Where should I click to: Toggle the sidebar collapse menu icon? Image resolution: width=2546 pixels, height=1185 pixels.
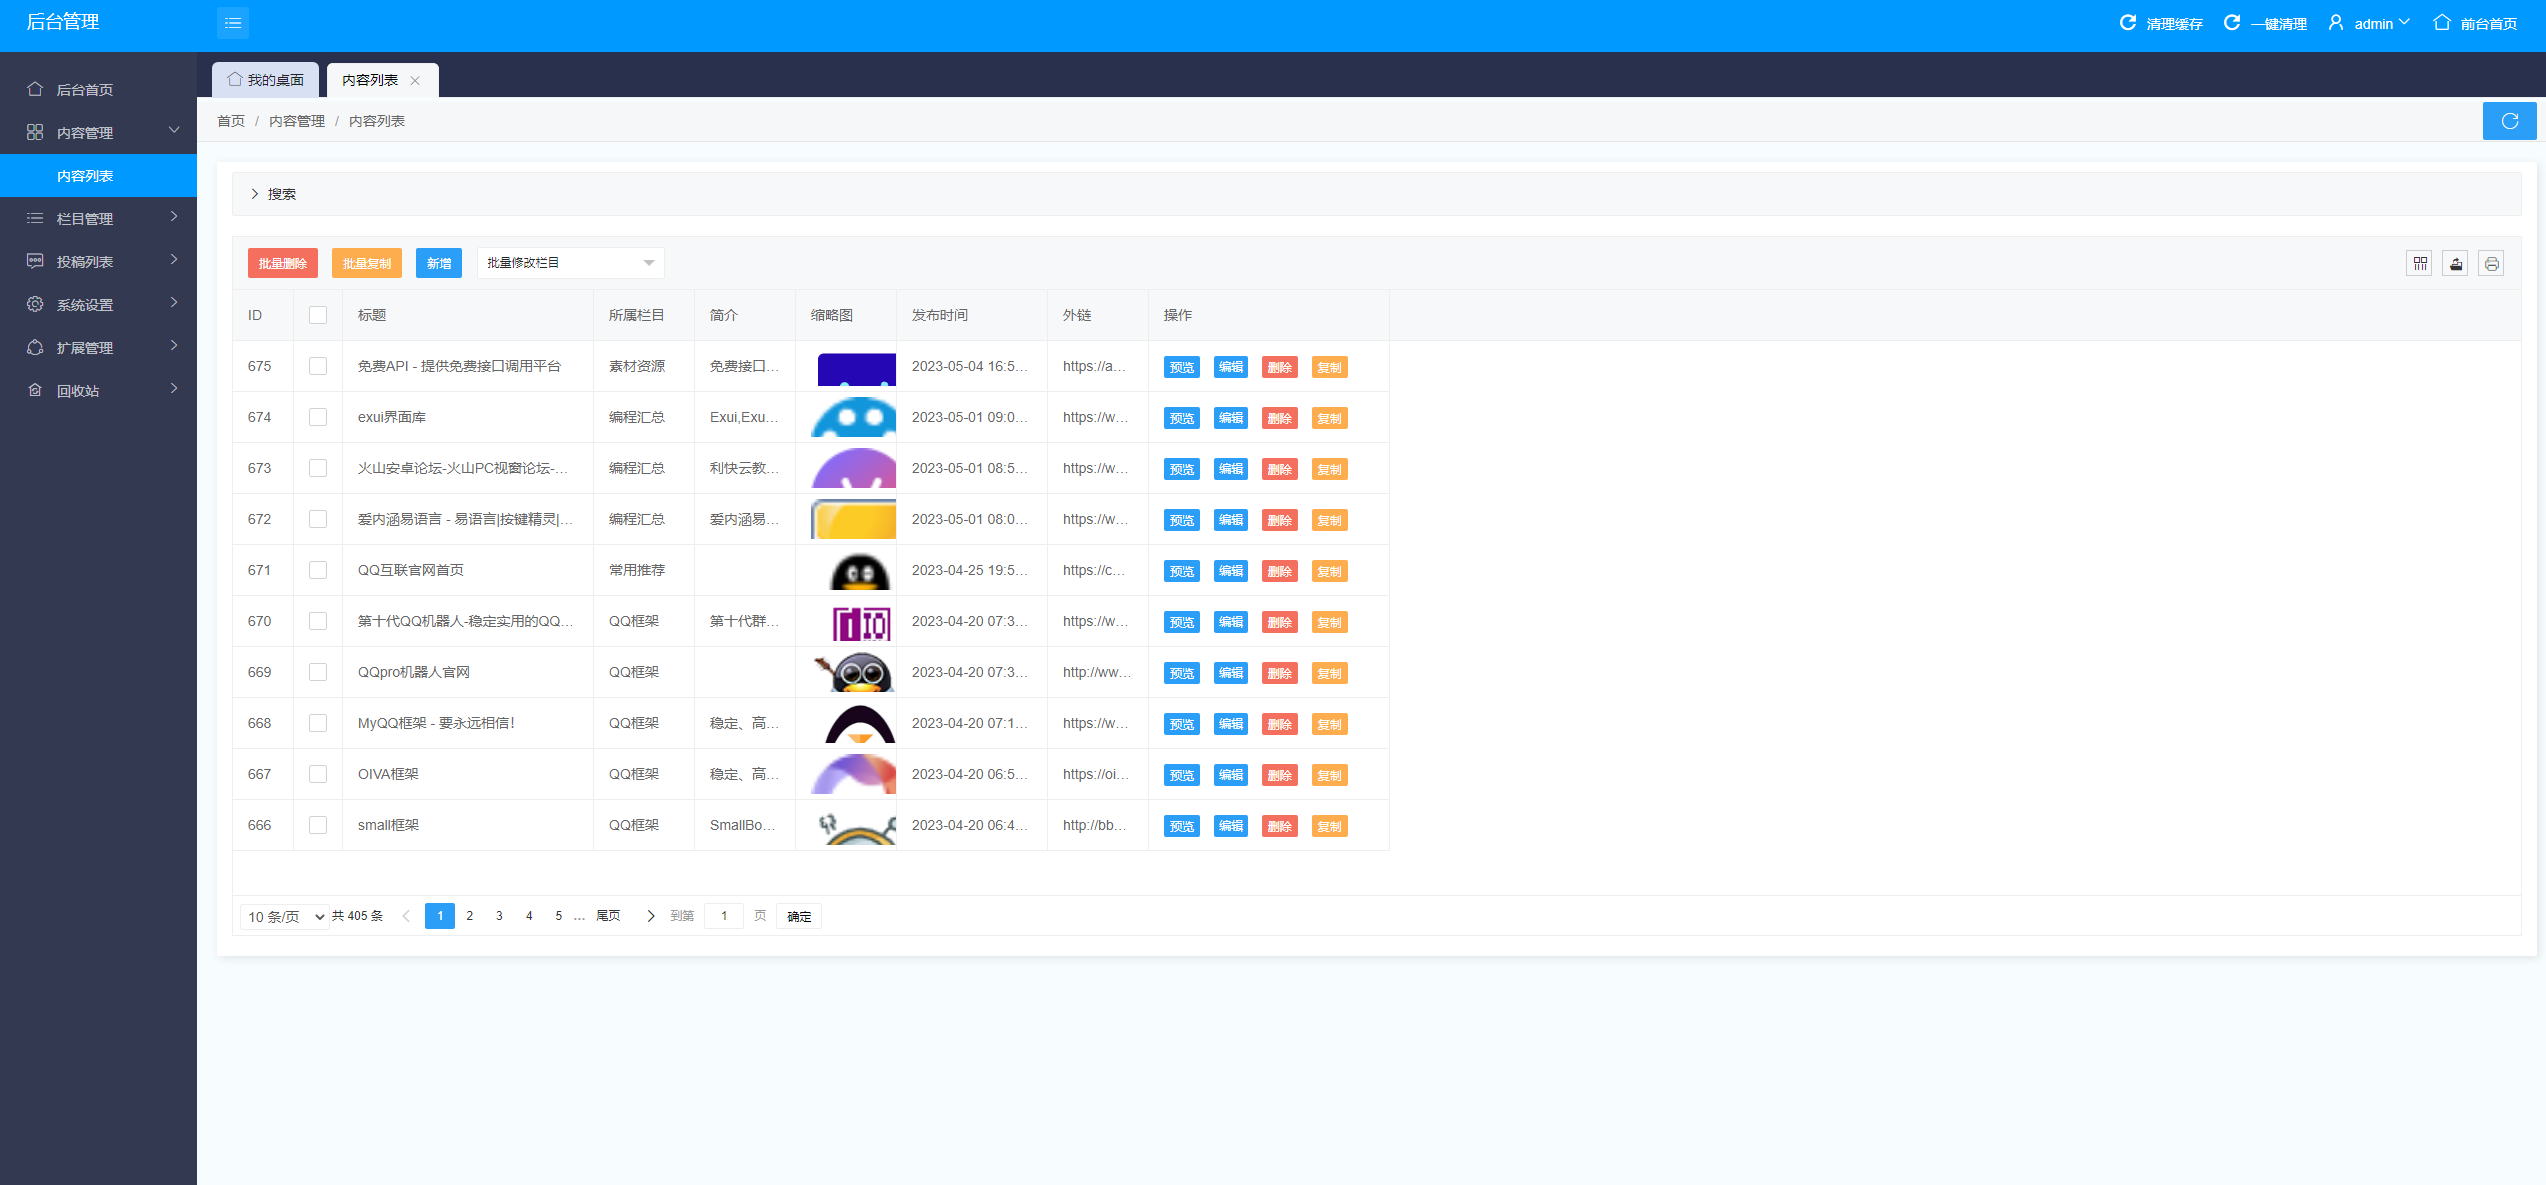pyautogui.click(x=233, y=23)
